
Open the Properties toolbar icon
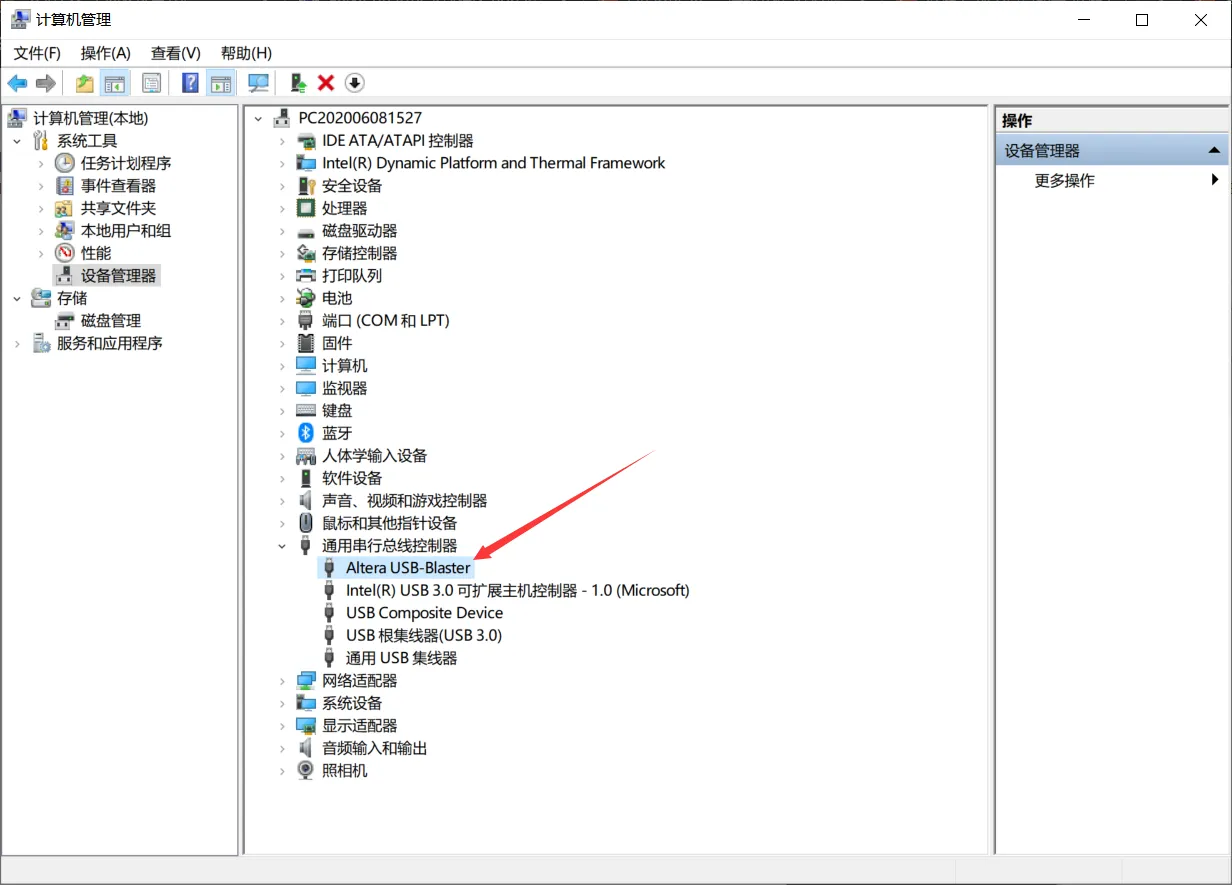pyautogui.click(x=151, y=83)
